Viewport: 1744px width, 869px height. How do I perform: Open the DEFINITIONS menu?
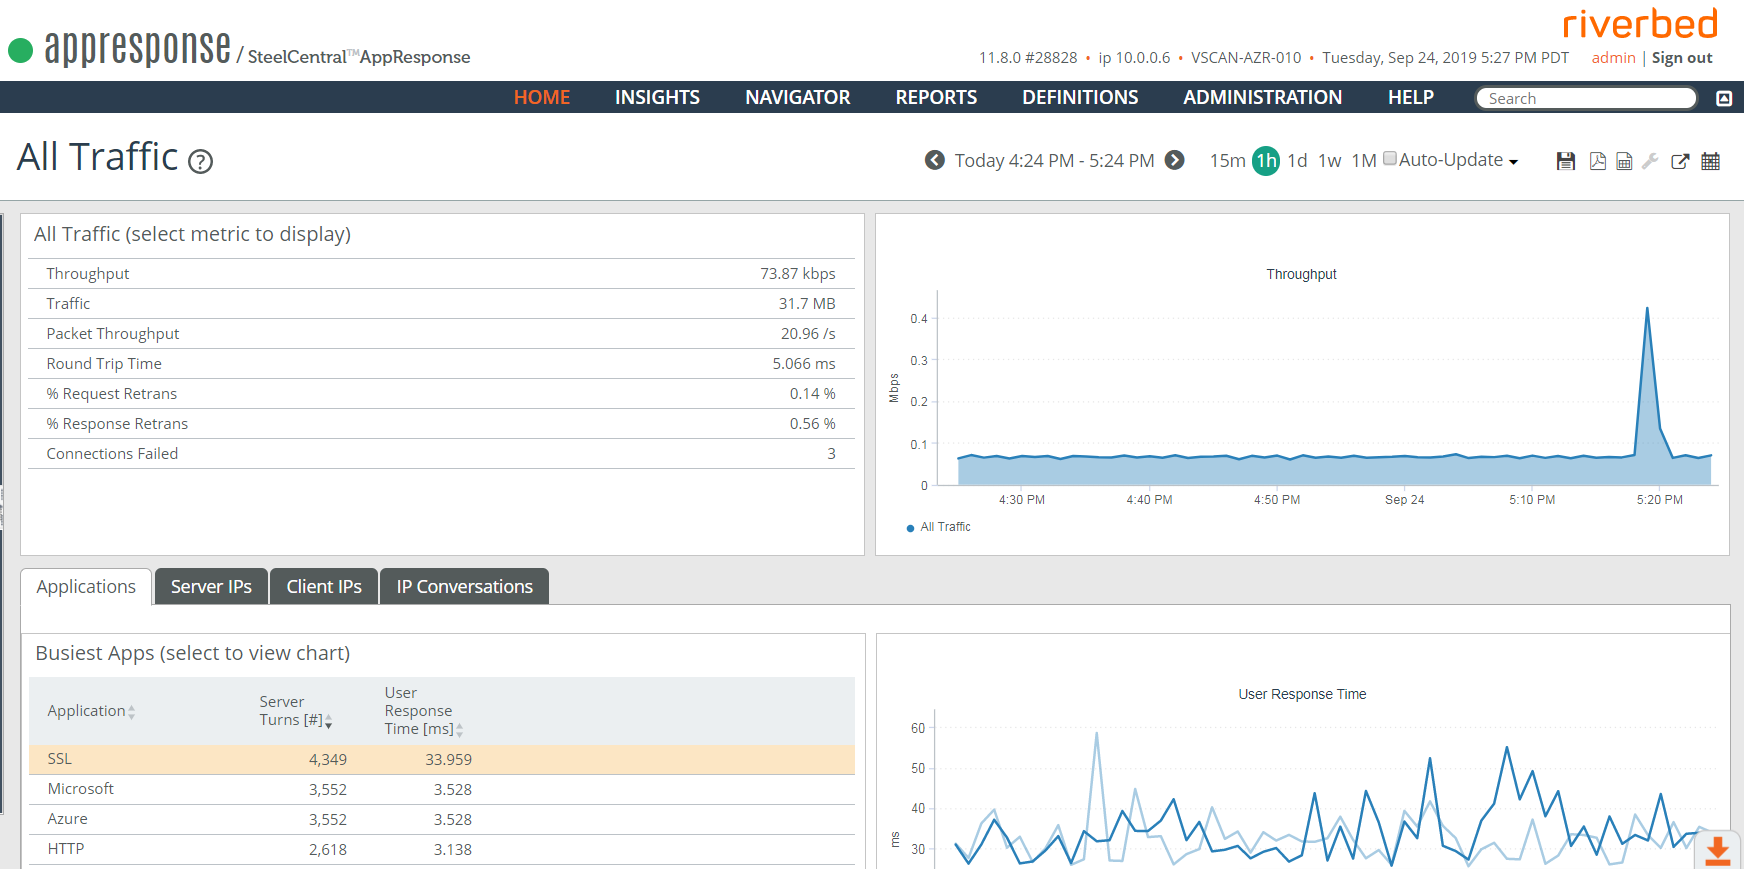coord(1080,97)
